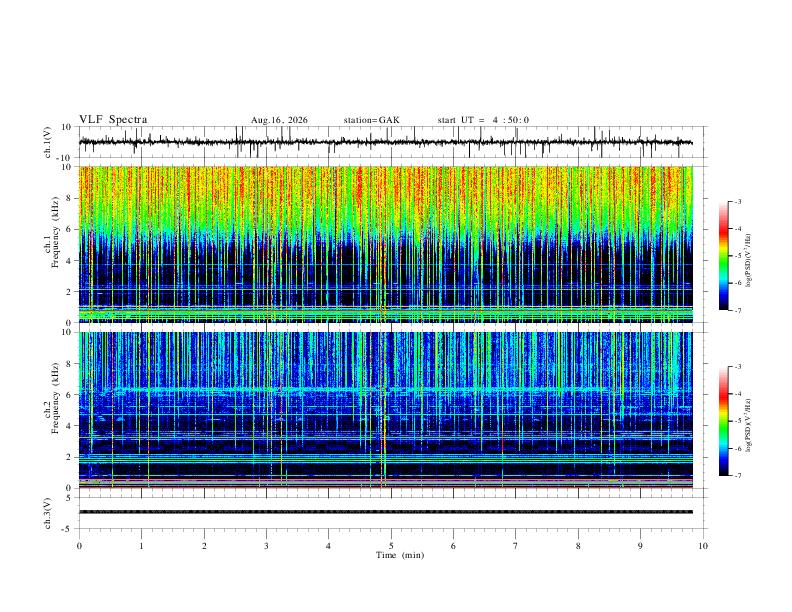Screen dimensions: 792x612
Task: Click the 6 kHz horizontal band in ch.2
Action: pos(385,390)
